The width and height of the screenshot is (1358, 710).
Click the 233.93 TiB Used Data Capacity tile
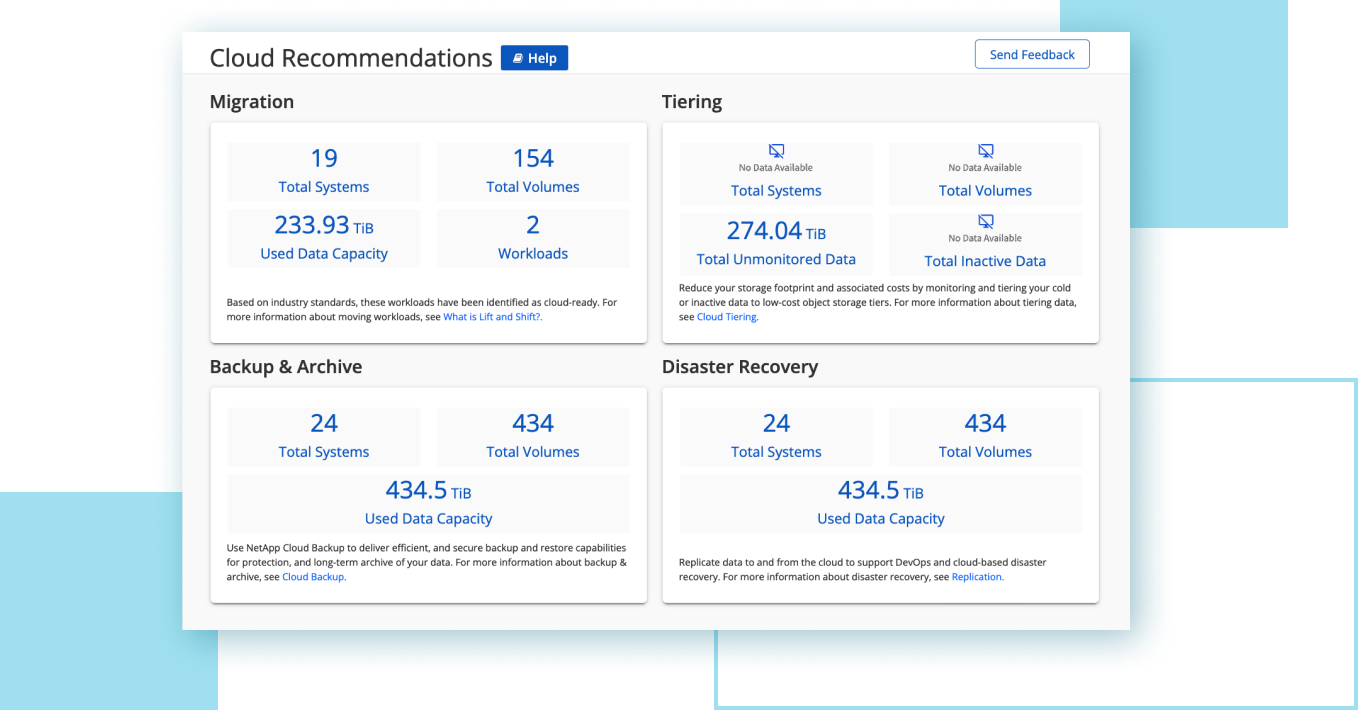(x=324, y=238)
